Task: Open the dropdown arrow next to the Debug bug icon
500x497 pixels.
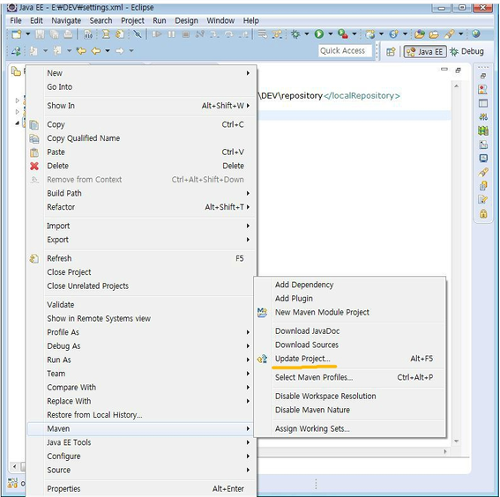Action: [307, 34]
